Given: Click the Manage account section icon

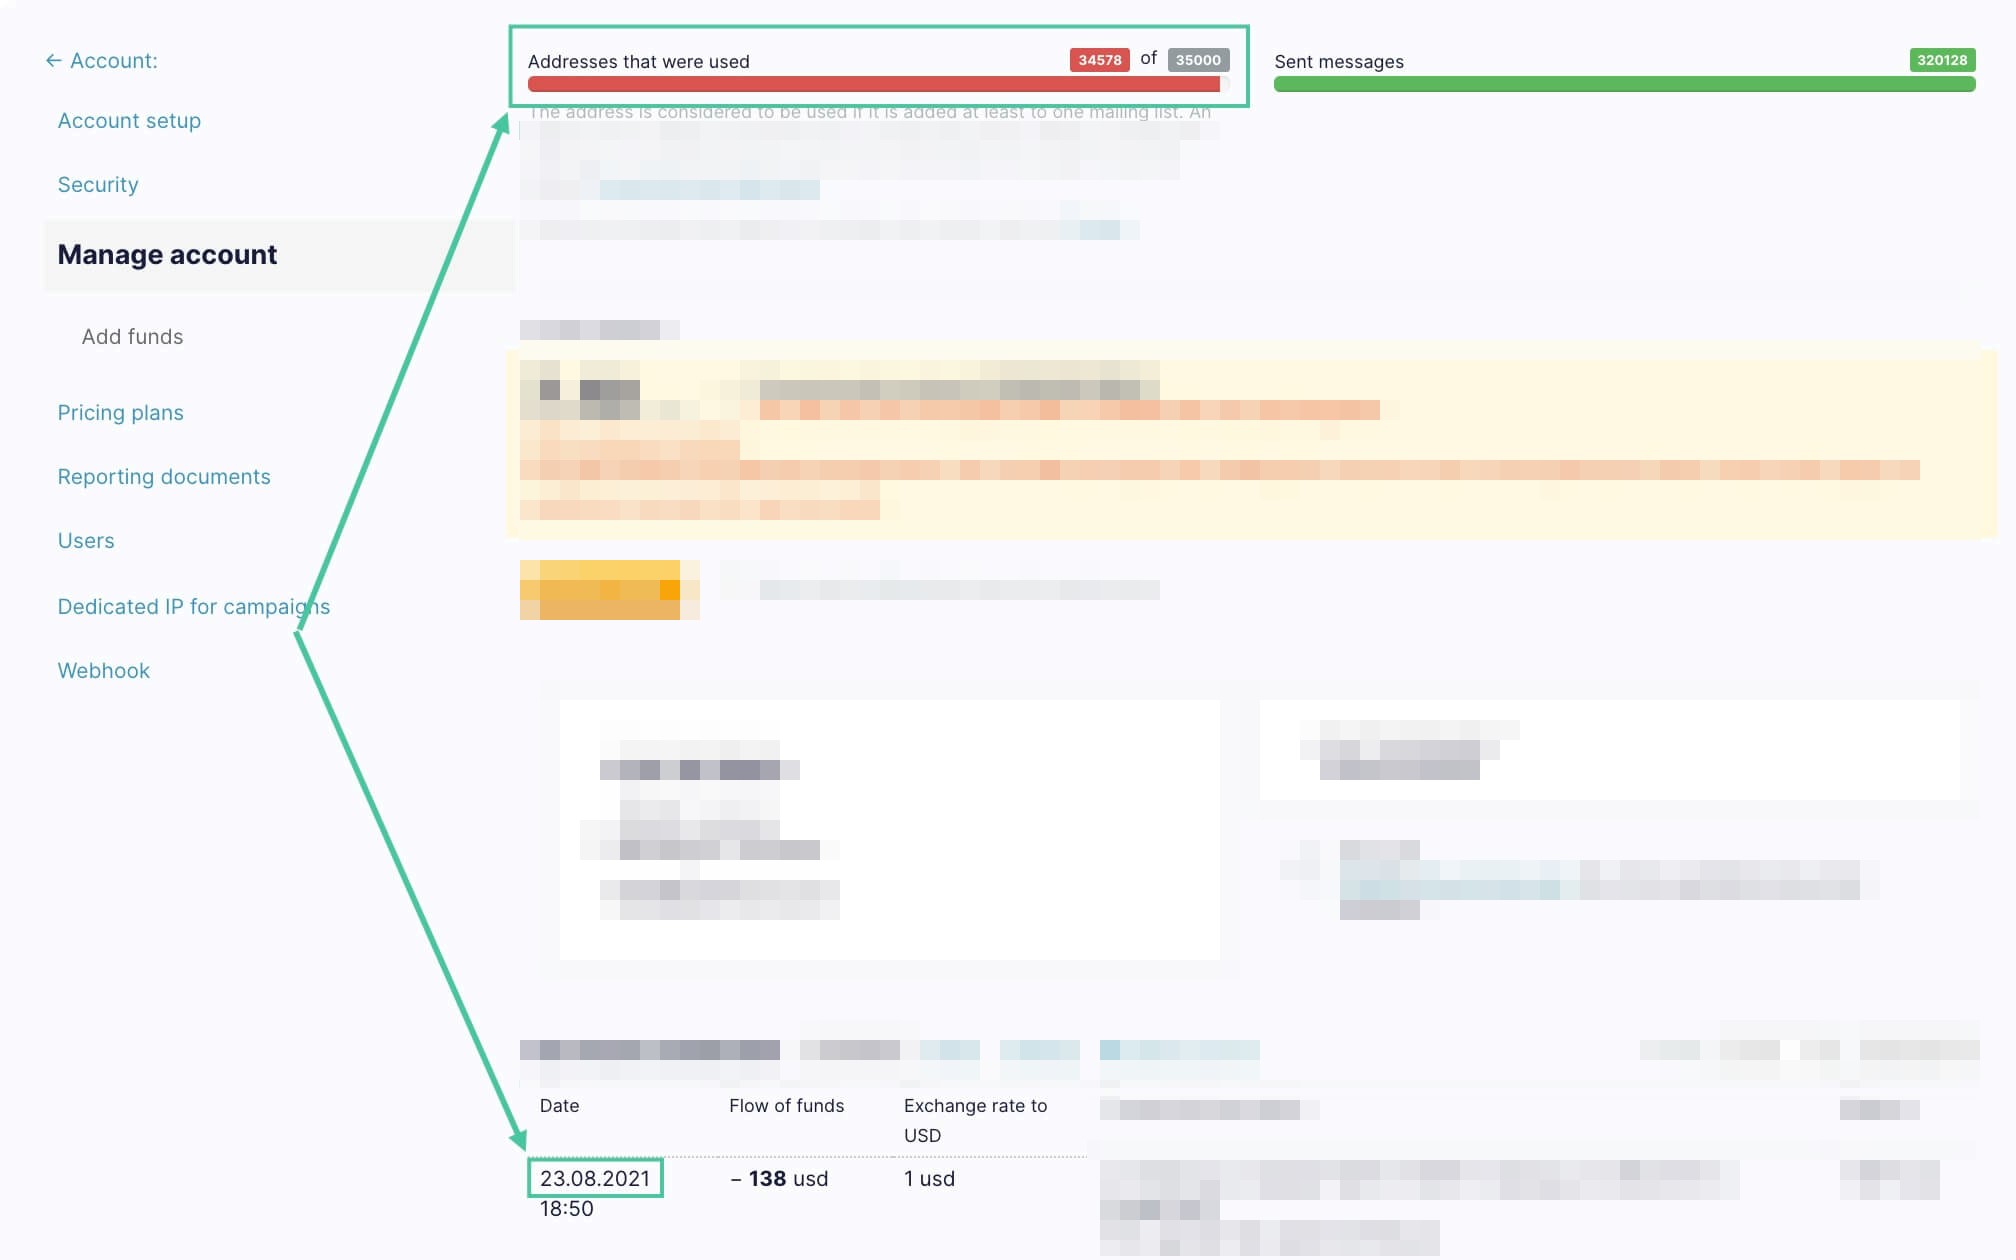Looking at the screenshot, I should 167,254.
